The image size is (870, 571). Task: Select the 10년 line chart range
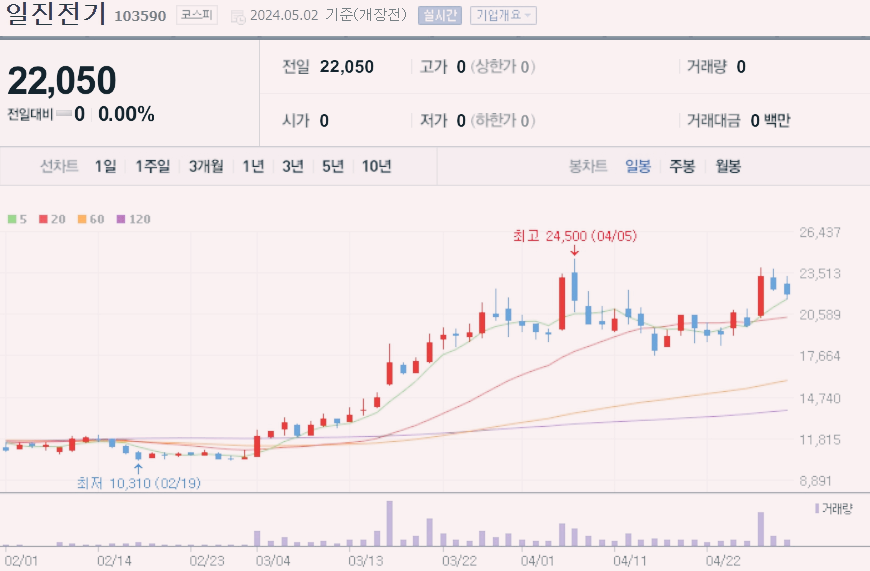click(377, 166)
